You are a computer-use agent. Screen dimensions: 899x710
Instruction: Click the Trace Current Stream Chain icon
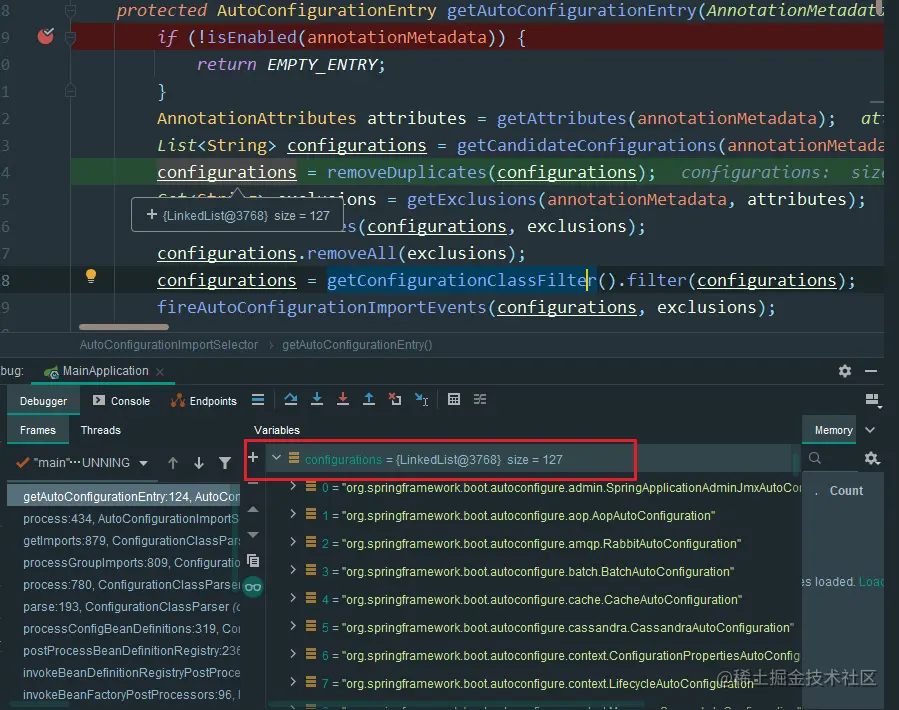pos(480,400)
